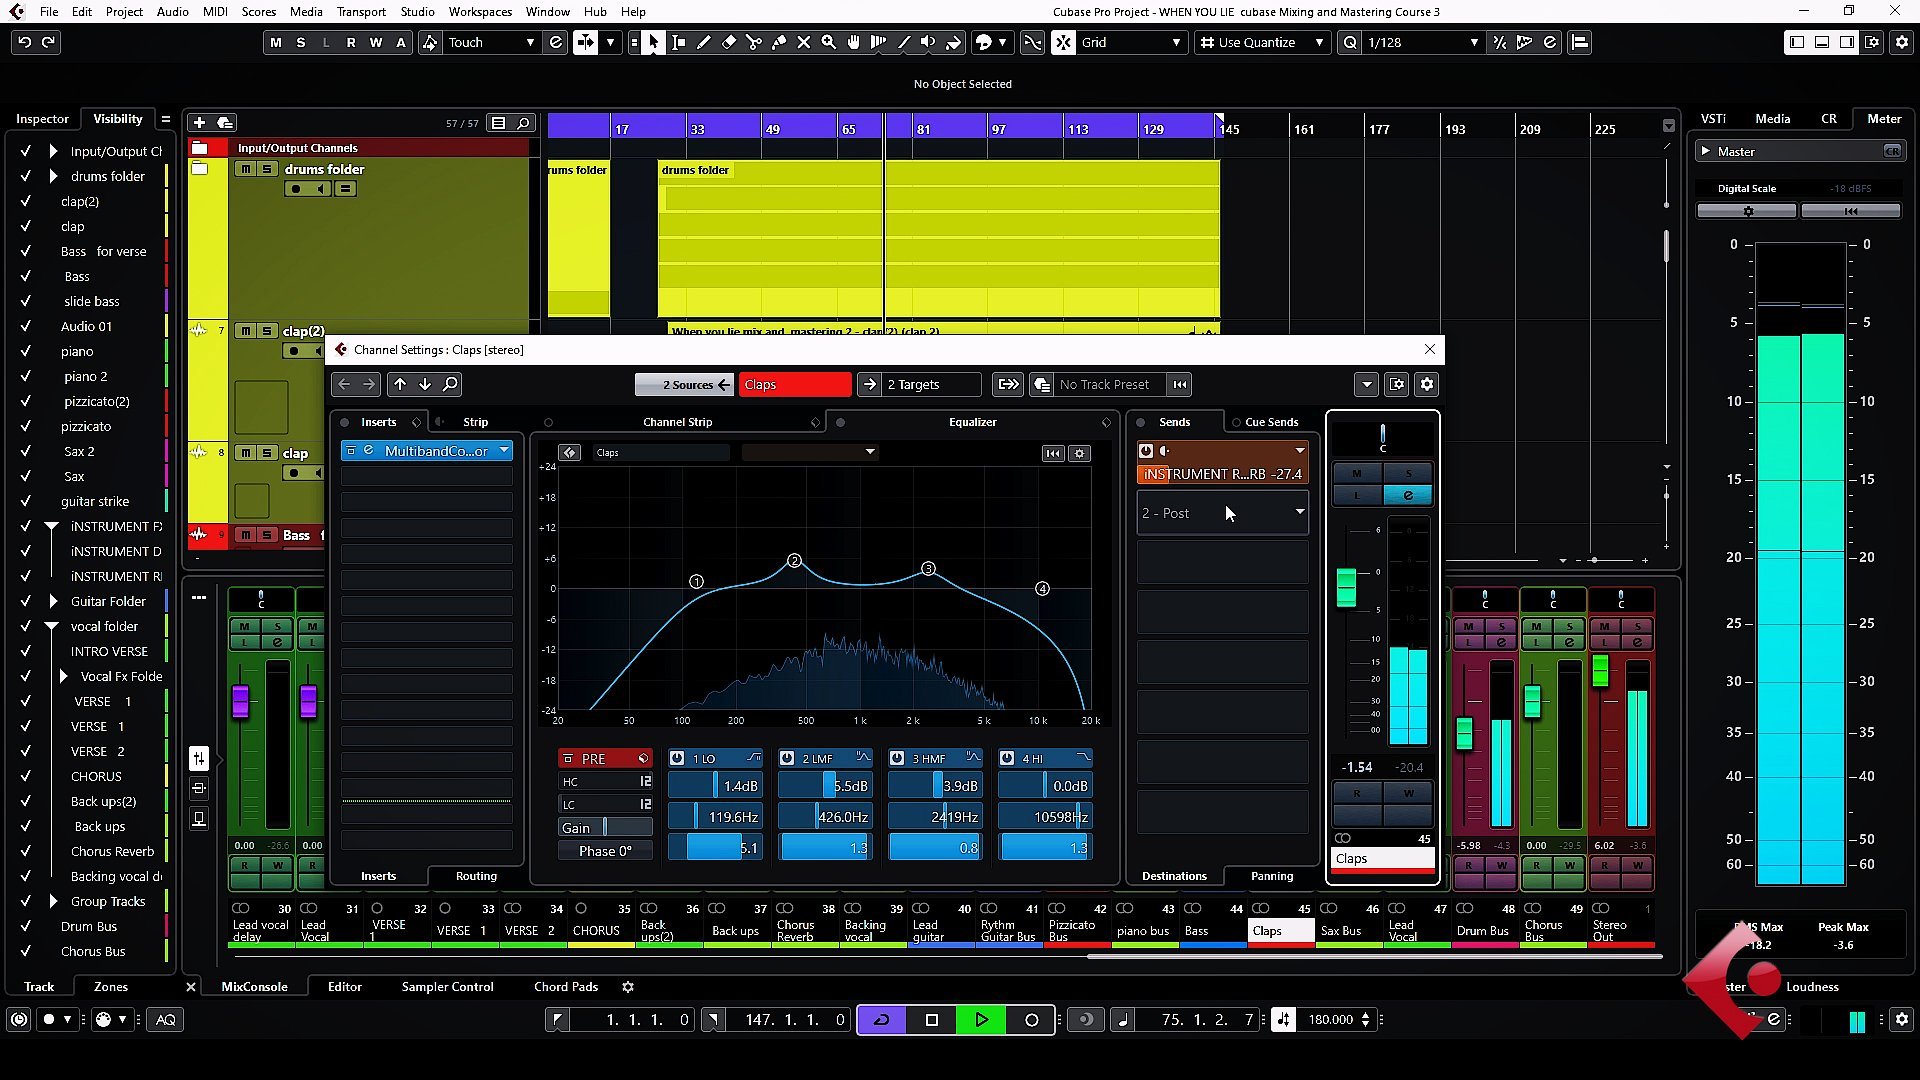Viewport: 1920px width, 1080px height.
Task: Uncheck visibility for piano 2 track
Action: click(25, 376)
